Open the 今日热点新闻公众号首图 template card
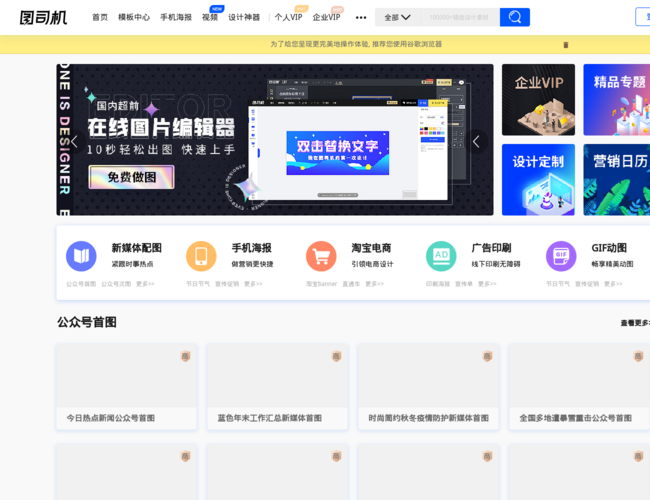Image resolution: width=650 pixels, height=500 pixels. [x=126, y=386]
